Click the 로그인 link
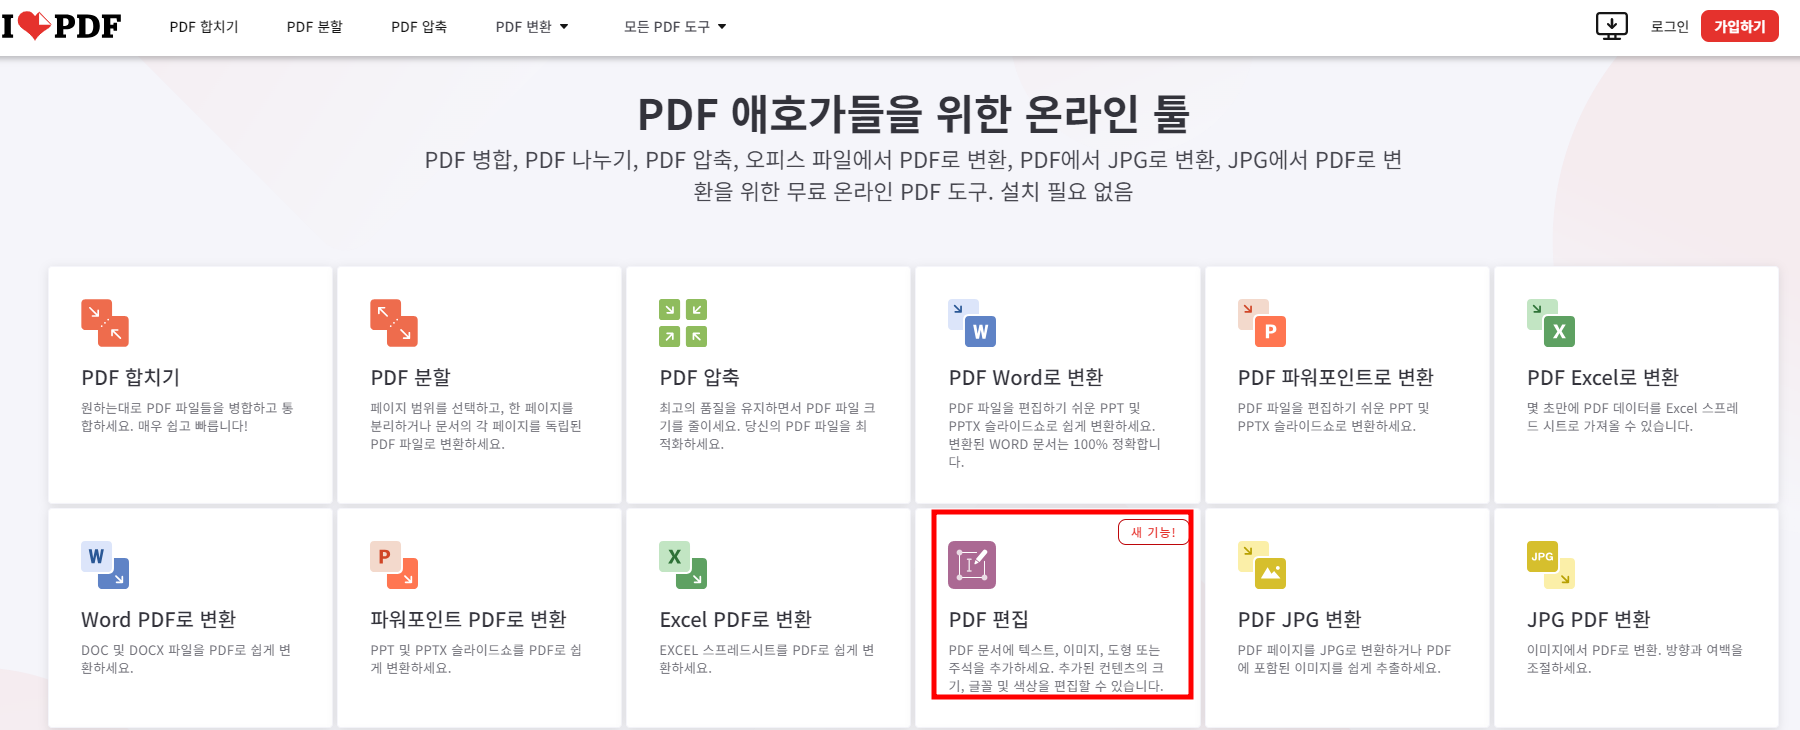The height and width of the screenshot is (730, 1800). pos(1669,27)
